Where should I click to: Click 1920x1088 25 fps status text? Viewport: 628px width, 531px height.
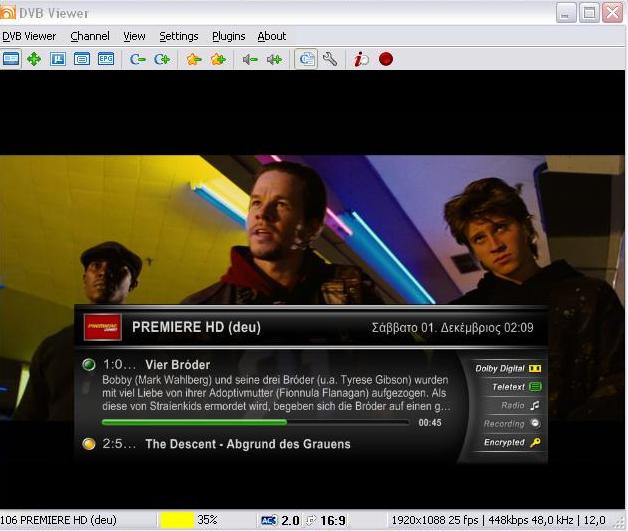point(435,520)
